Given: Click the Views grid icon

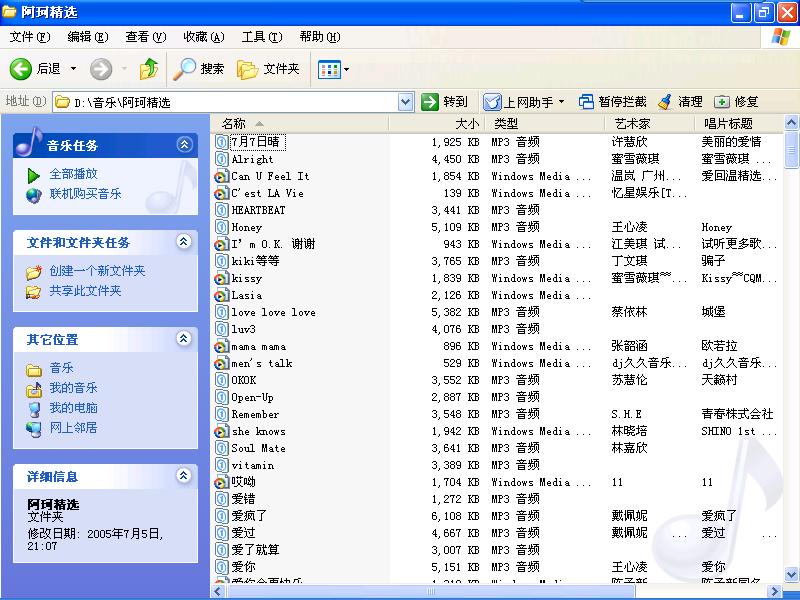Looking at the screenshot, I should (327, 69).
